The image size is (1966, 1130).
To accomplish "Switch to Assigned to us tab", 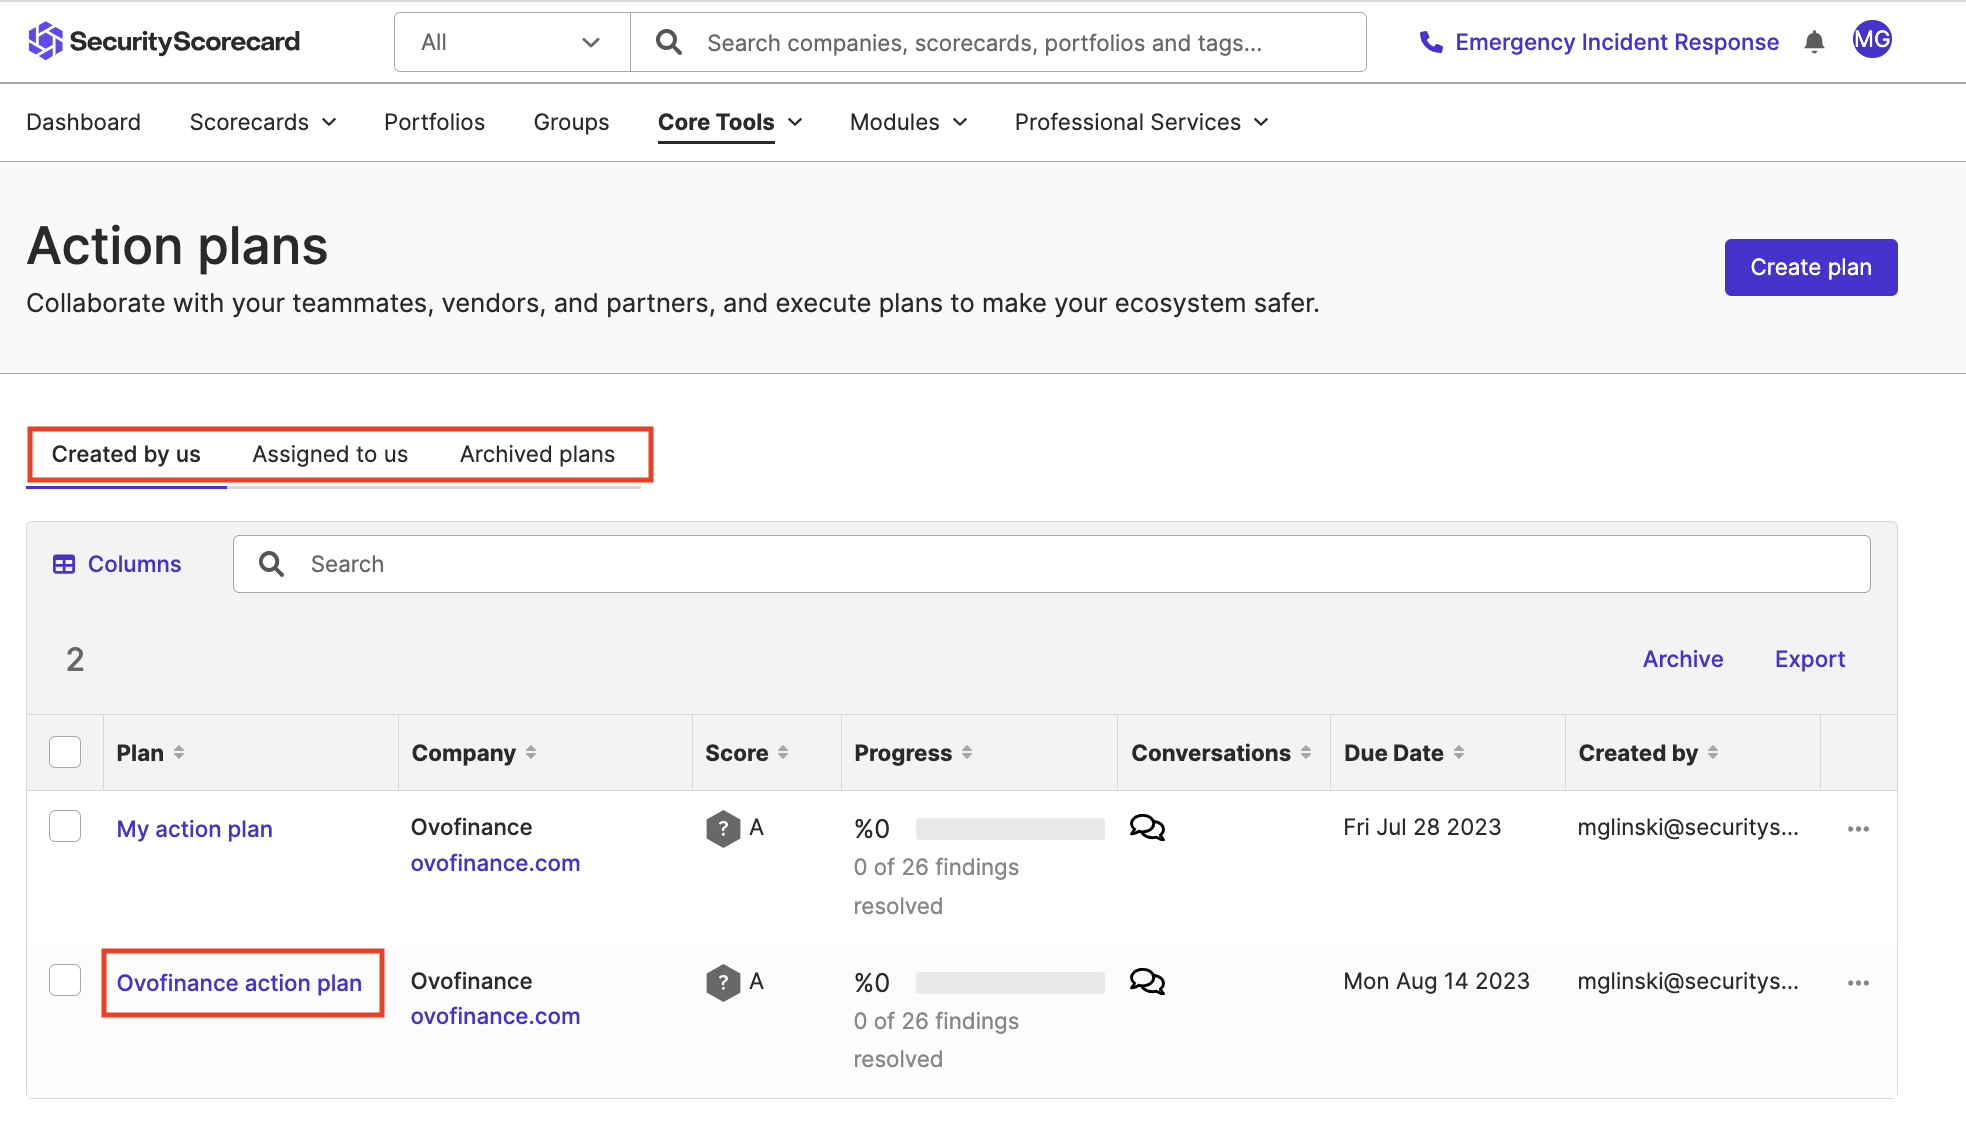I will 330,454.
